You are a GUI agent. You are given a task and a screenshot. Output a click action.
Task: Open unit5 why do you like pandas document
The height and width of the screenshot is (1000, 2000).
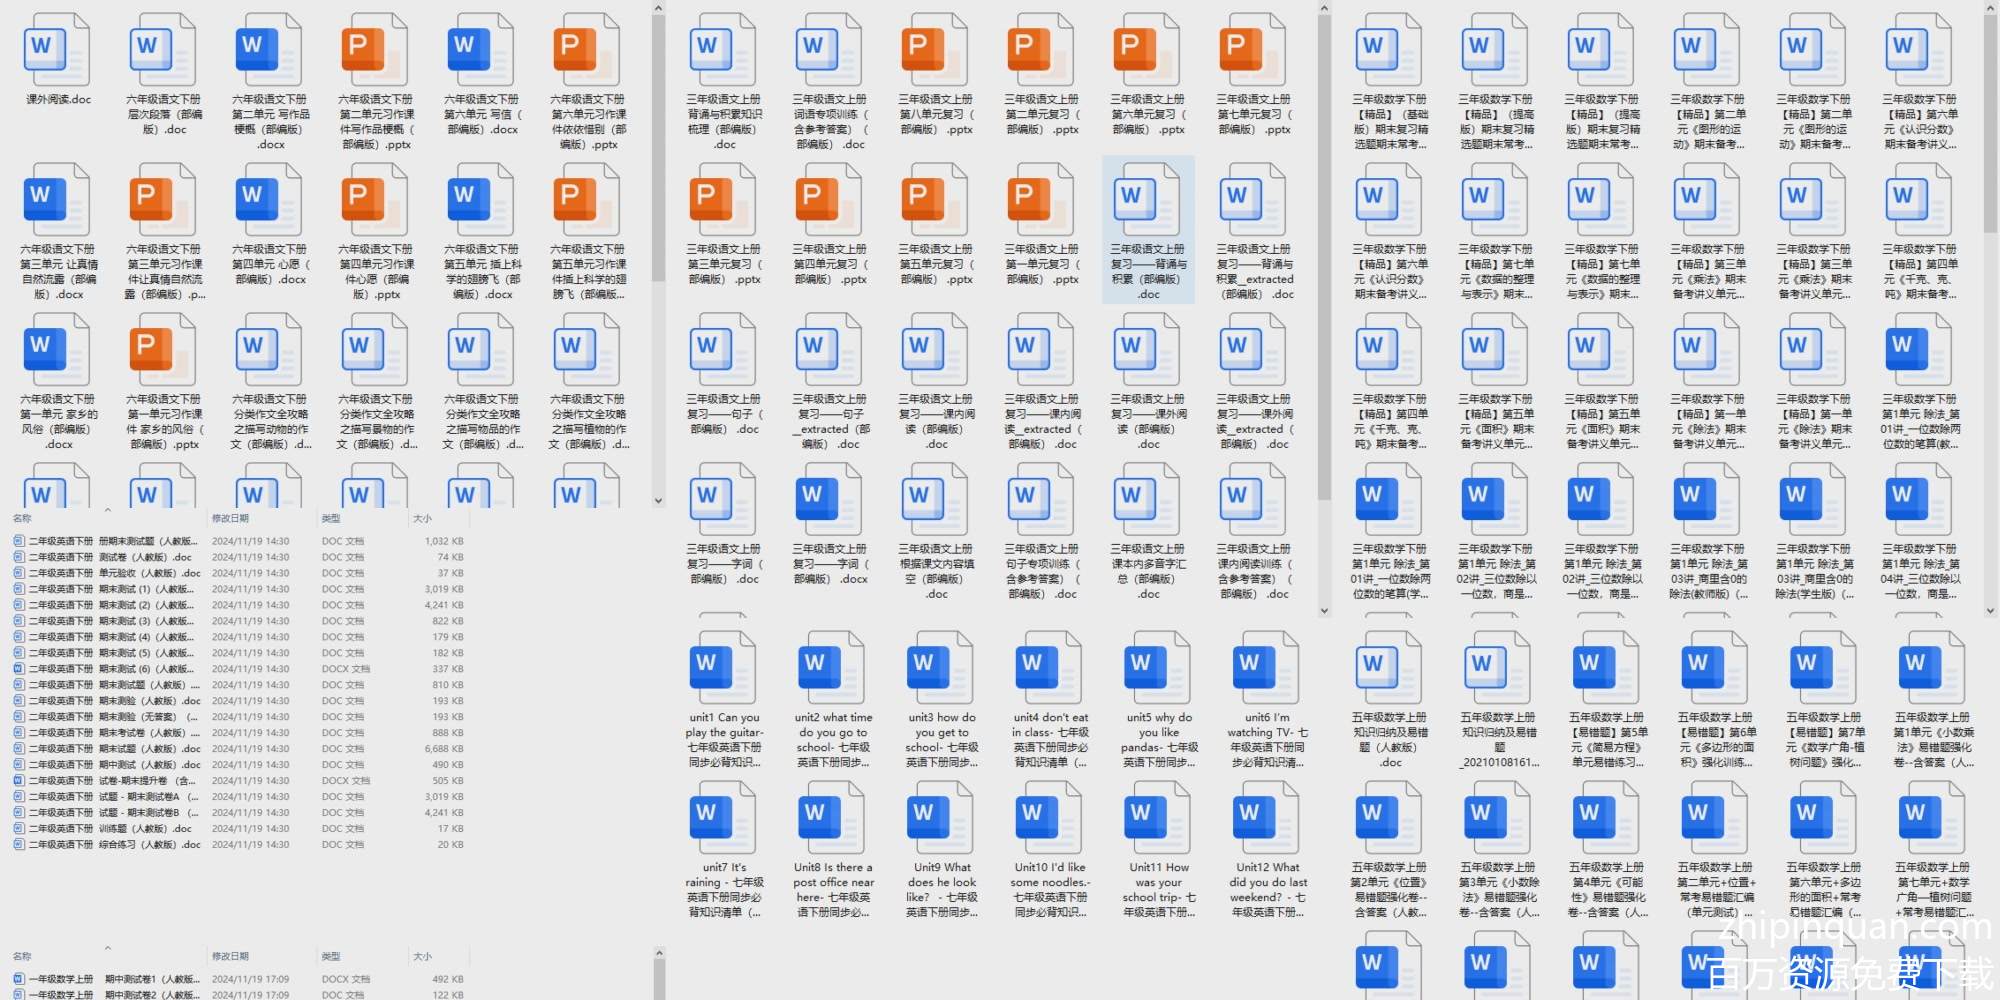click(x=1159, y=667)
